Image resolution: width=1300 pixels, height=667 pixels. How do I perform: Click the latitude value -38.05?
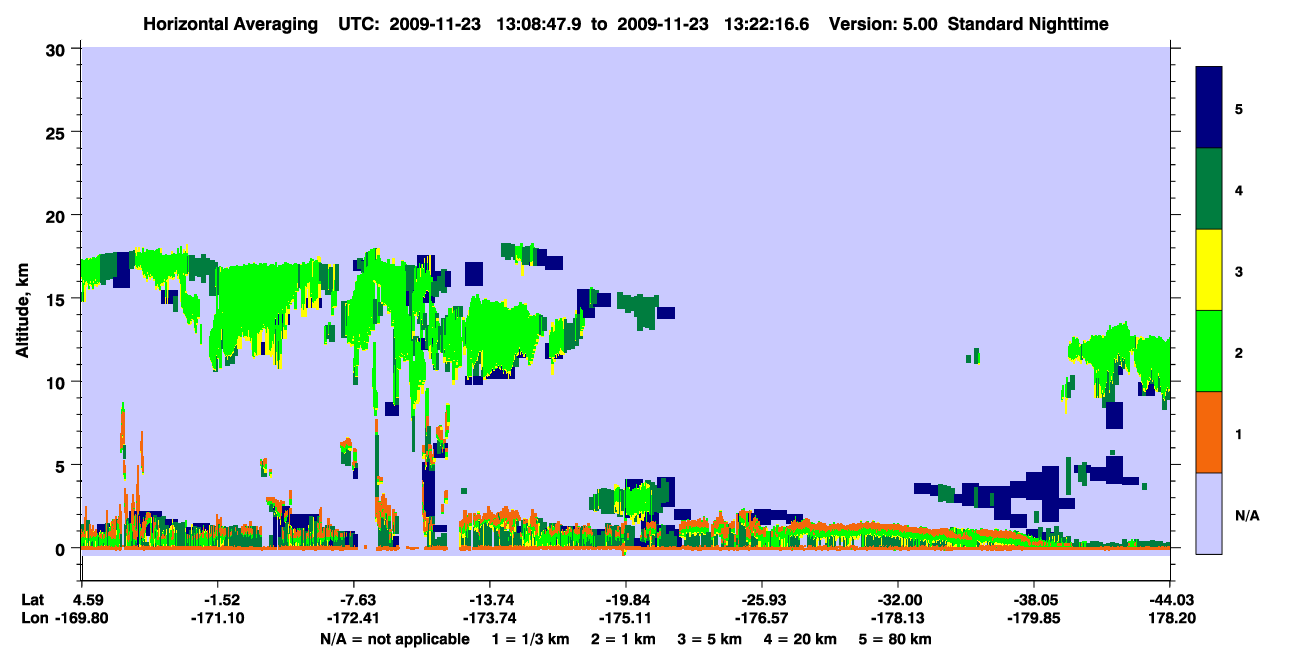pyautogui.click(x=1033, y=600)
